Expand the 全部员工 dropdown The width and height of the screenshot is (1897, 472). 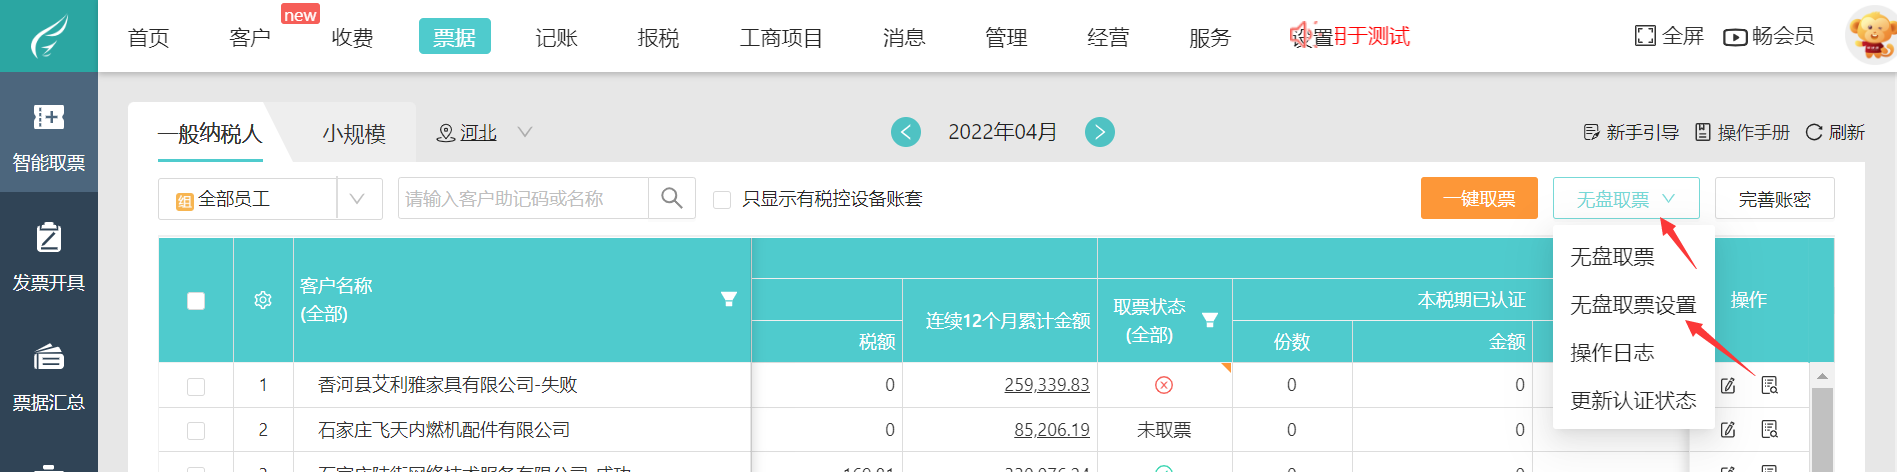pos(357,199)
